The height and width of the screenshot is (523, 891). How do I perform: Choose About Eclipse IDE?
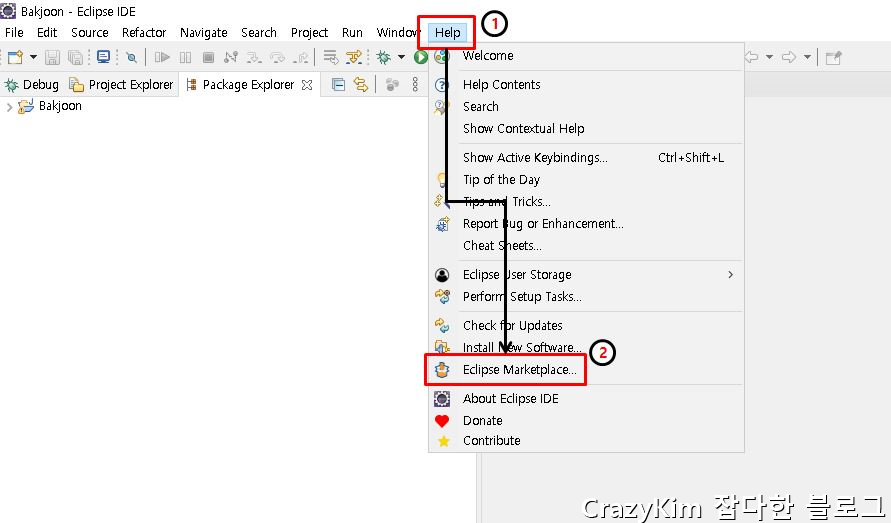[x=586, y=399]
